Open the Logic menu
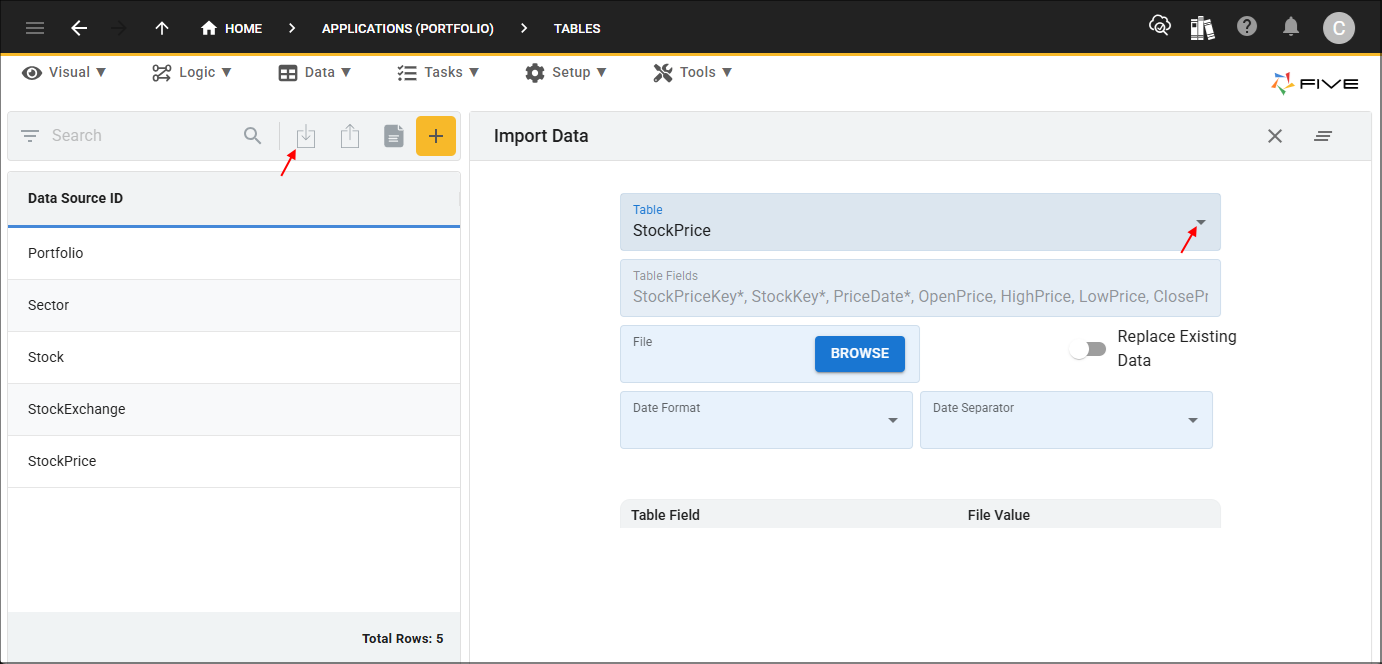This screenshot has width=1382, height=664. coord(192,72)
